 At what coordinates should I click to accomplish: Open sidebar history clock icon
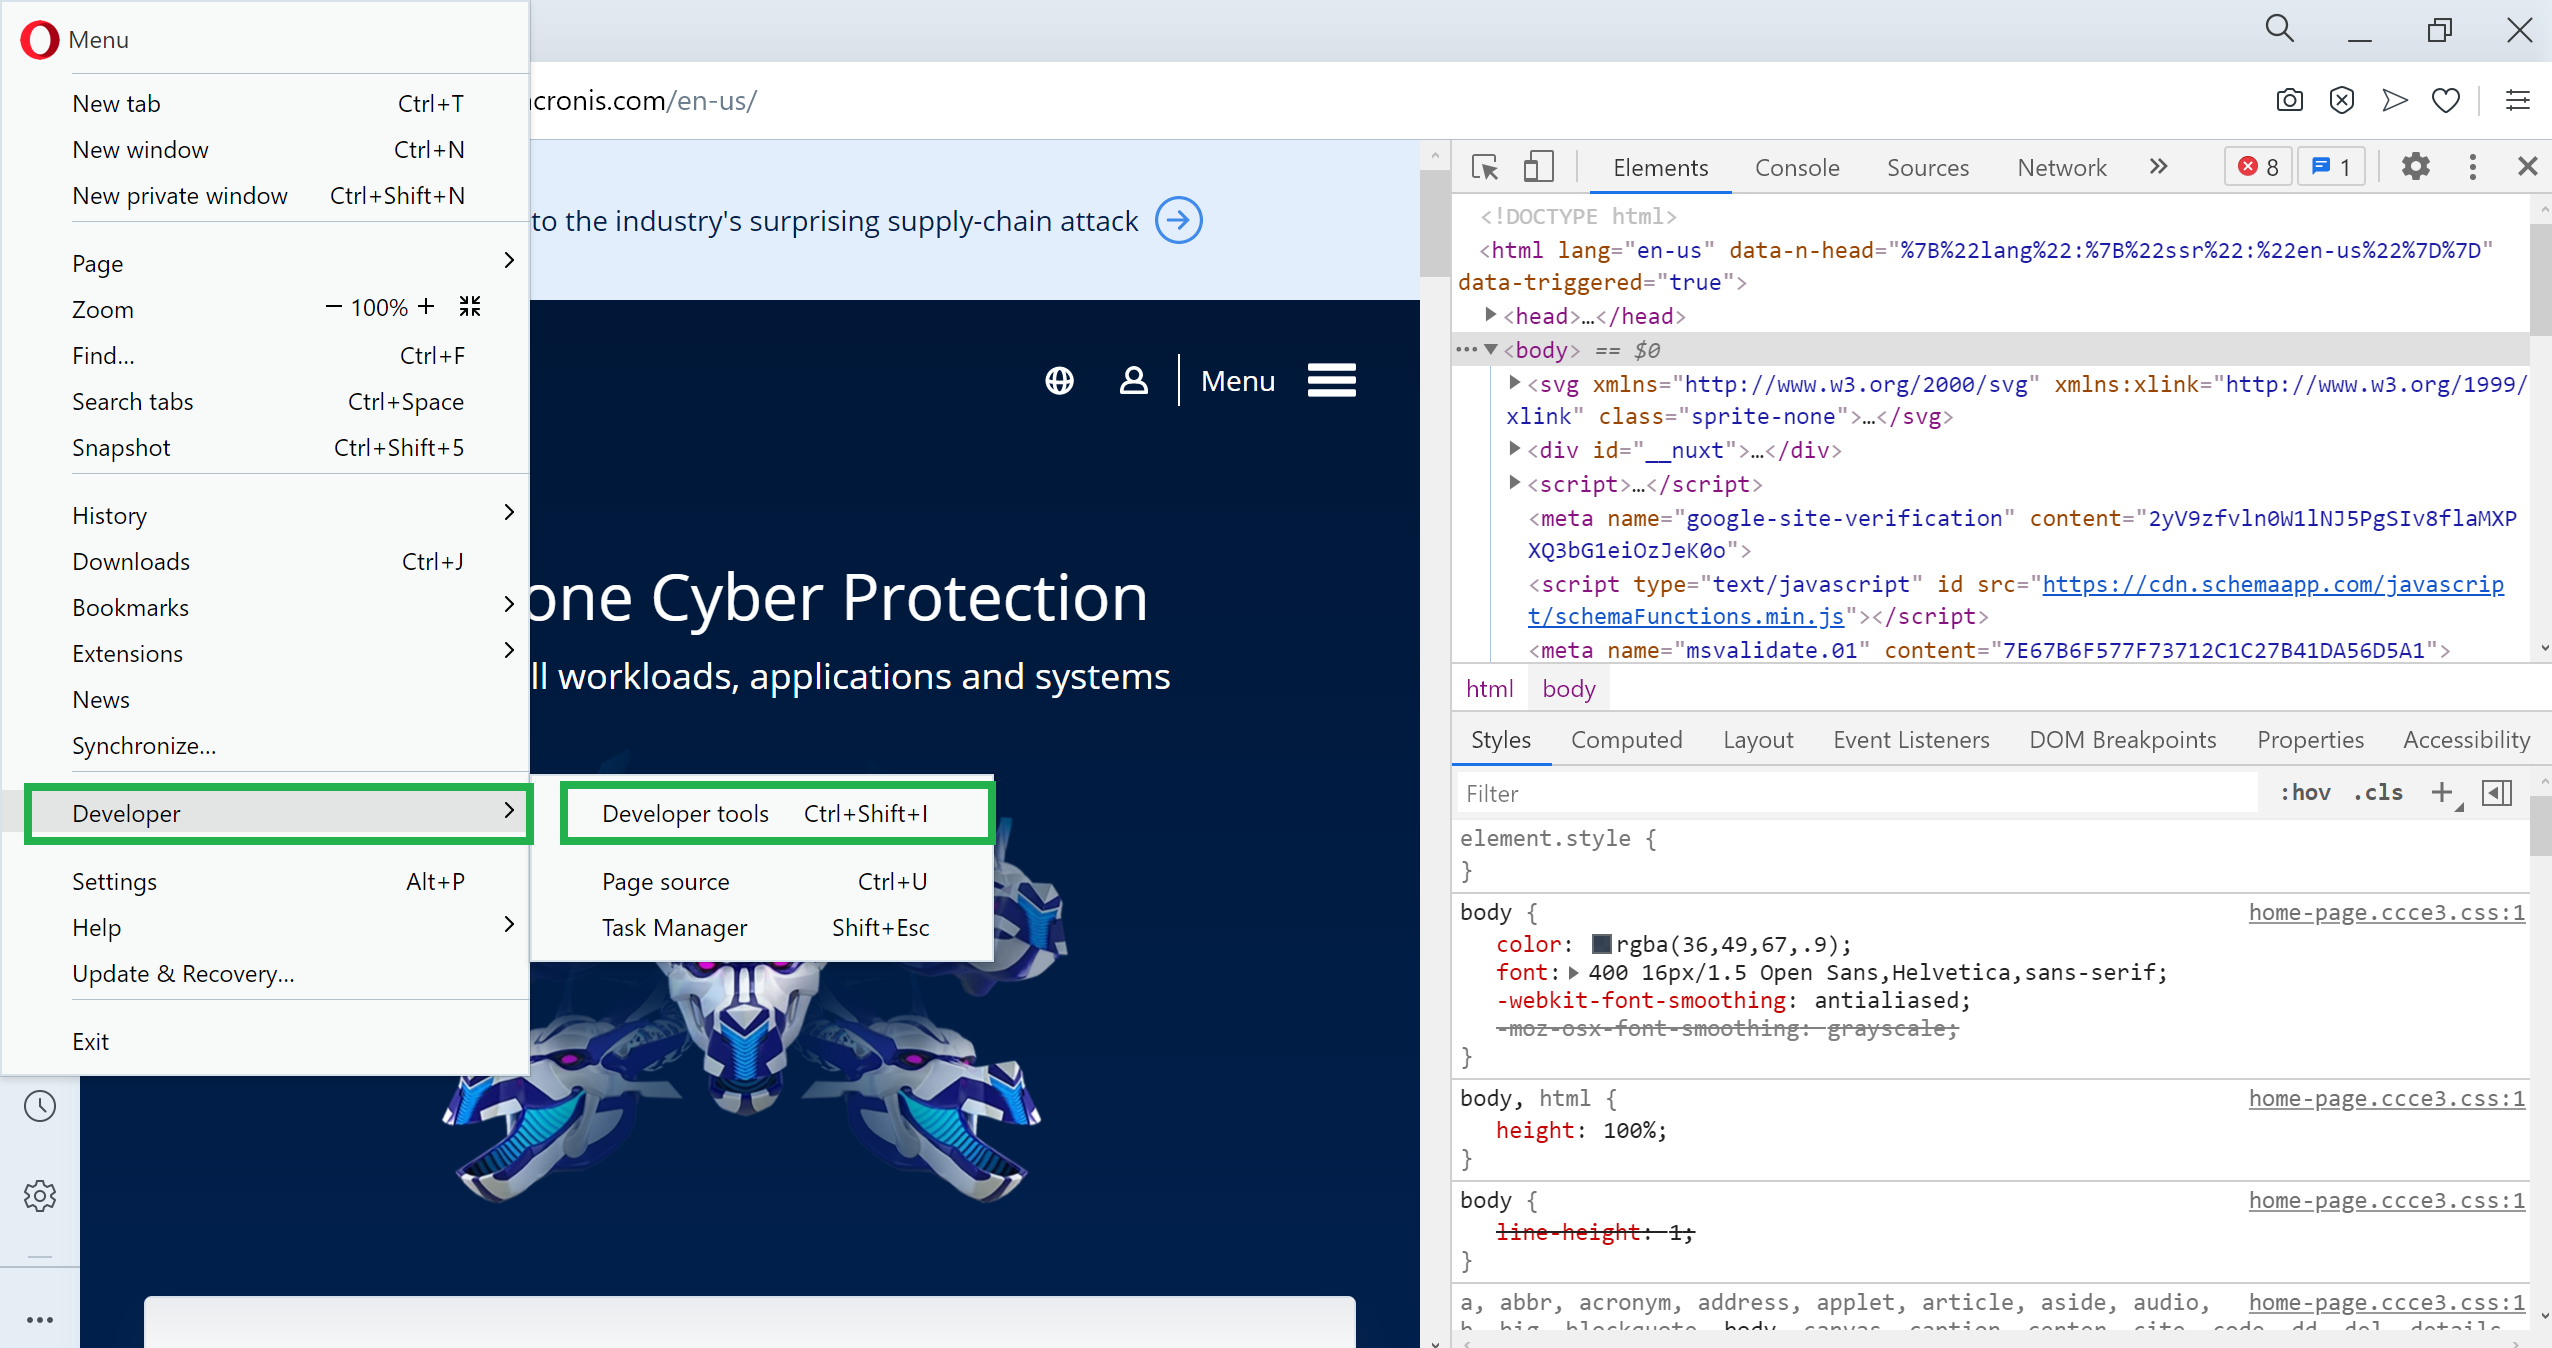tap(40, 1106)
